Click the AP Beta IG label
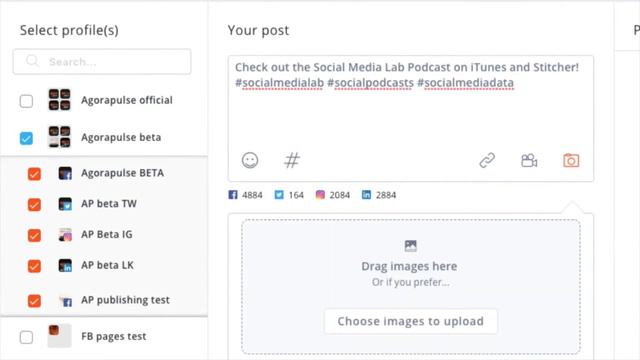Viewport: 640px width, 360px height. pyautogui.click(x=107, y=234)
